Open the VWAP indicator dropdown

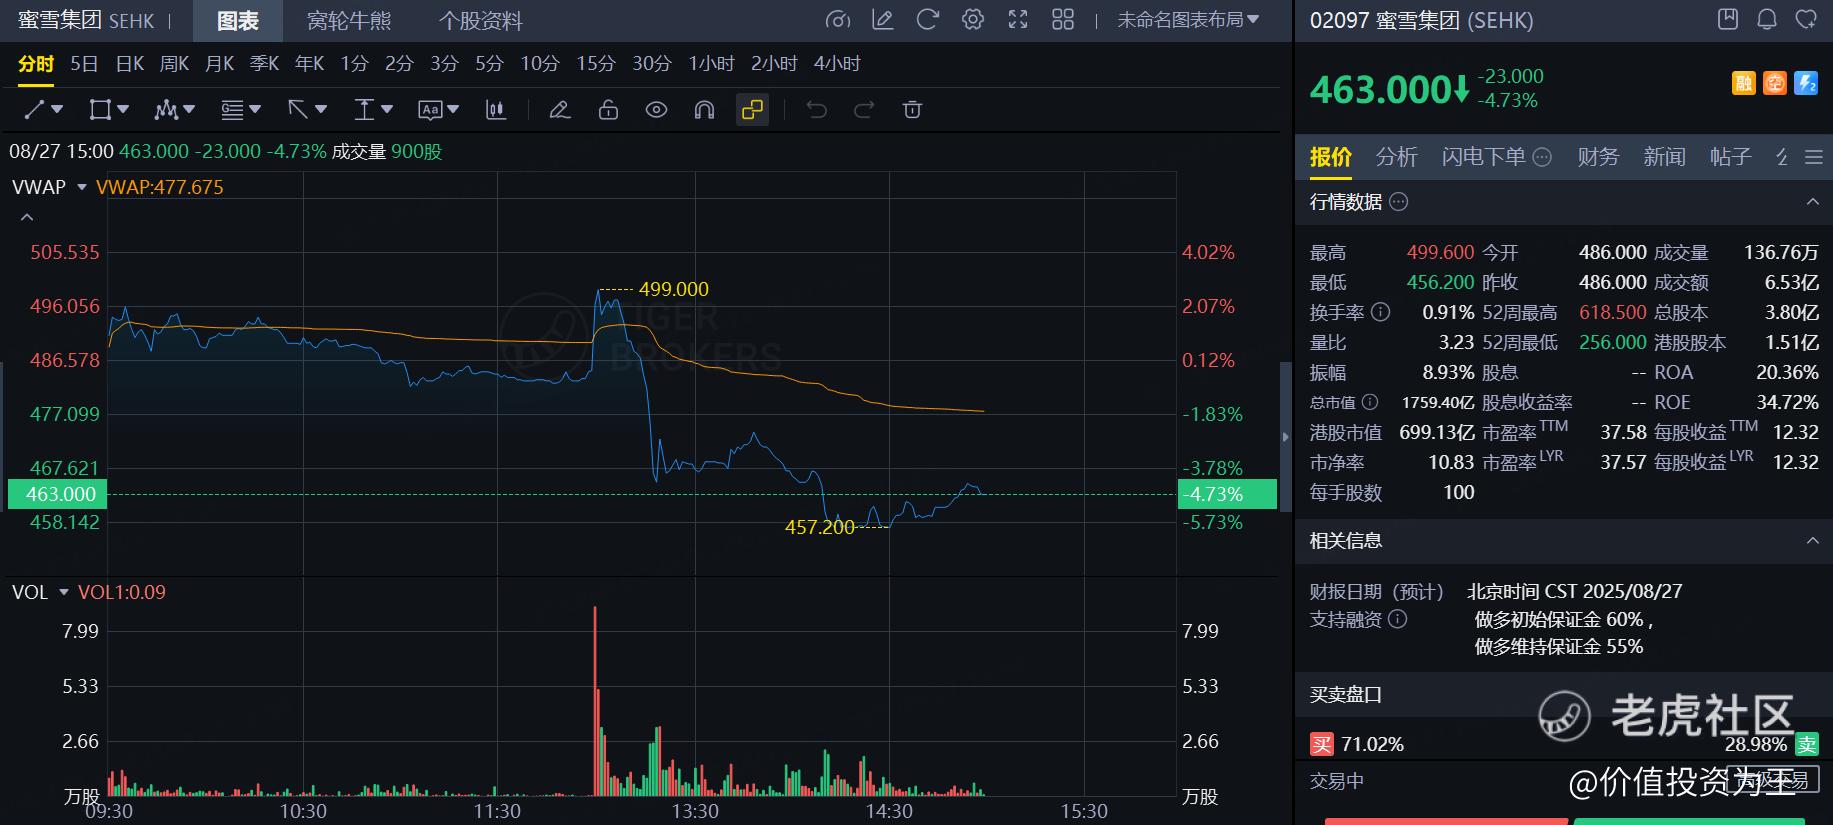pyautogui.click(x=82, y=187)
